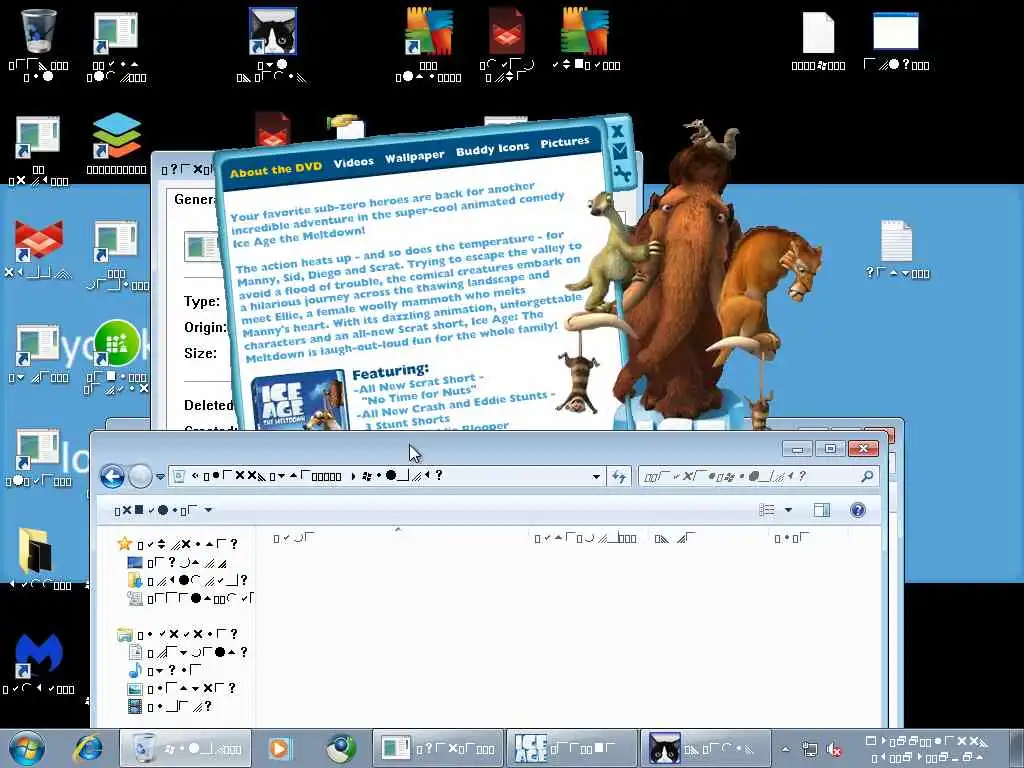The width and height of the screenshot is (1024, 768).
Task: Click inside the Explorer search field
Action: [x=748, y=476]
